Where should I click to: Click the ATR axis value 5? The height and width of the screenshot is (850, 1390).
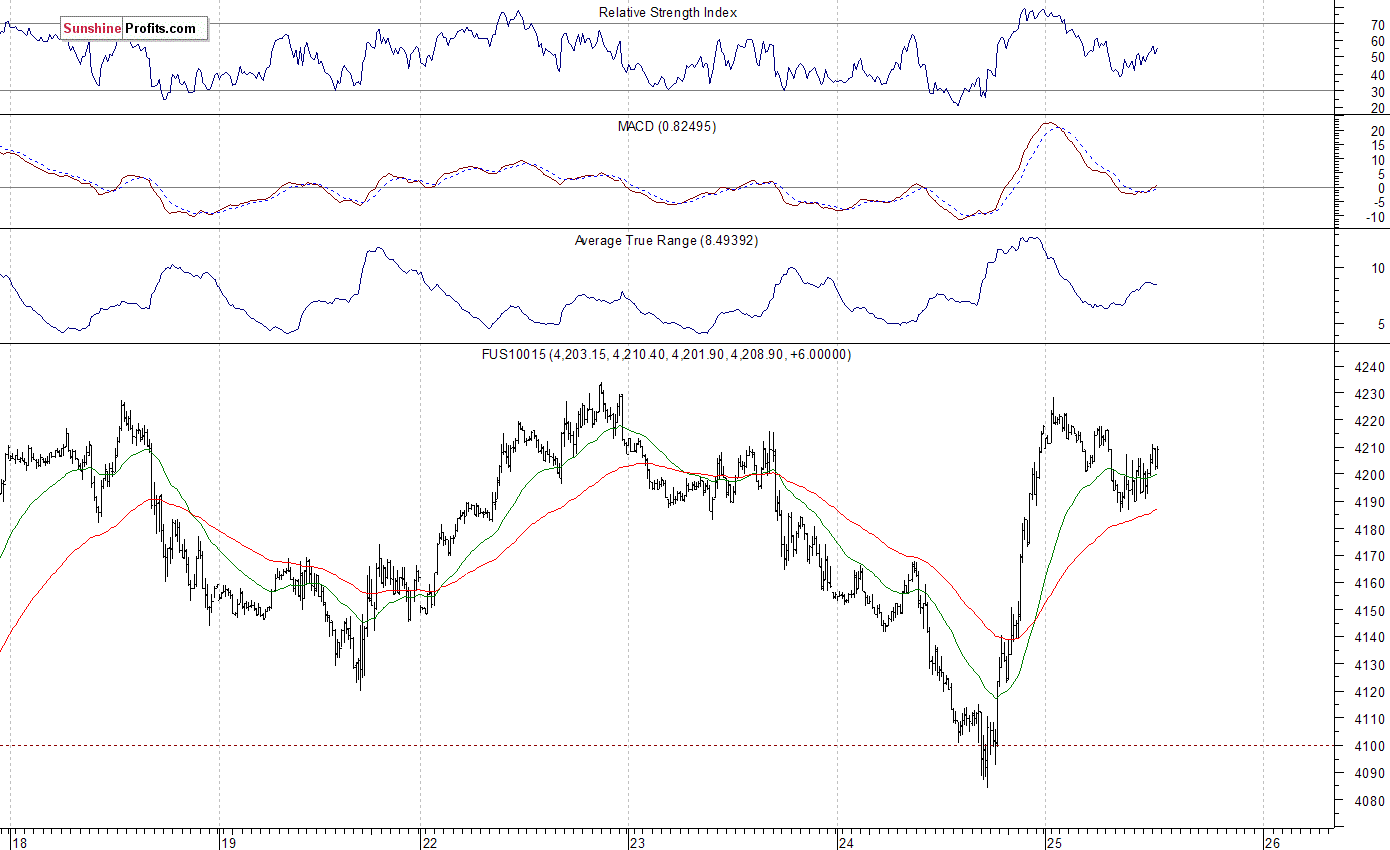click(1380, 324)
